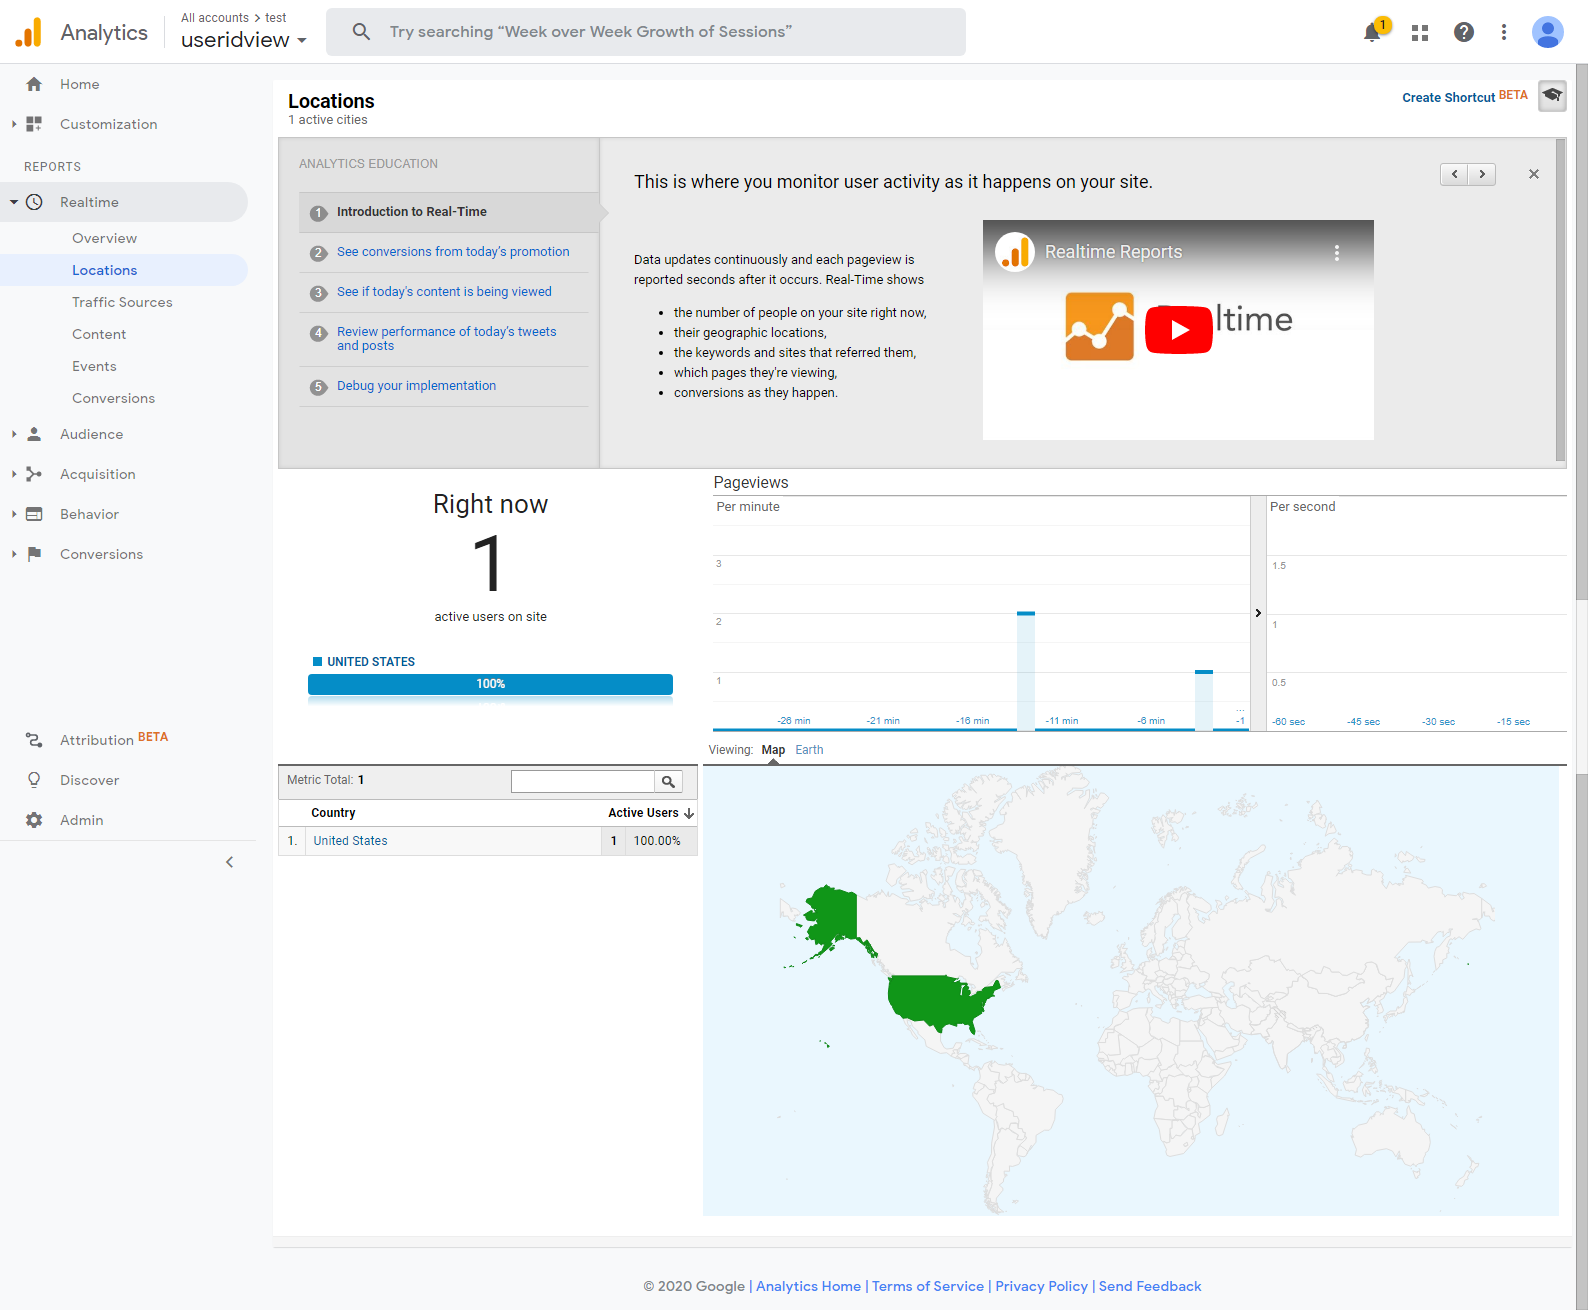Viewport: 1588px width, 1310px height.
Task: Click the Behavior window icon
Action: [x=34, y=514]
